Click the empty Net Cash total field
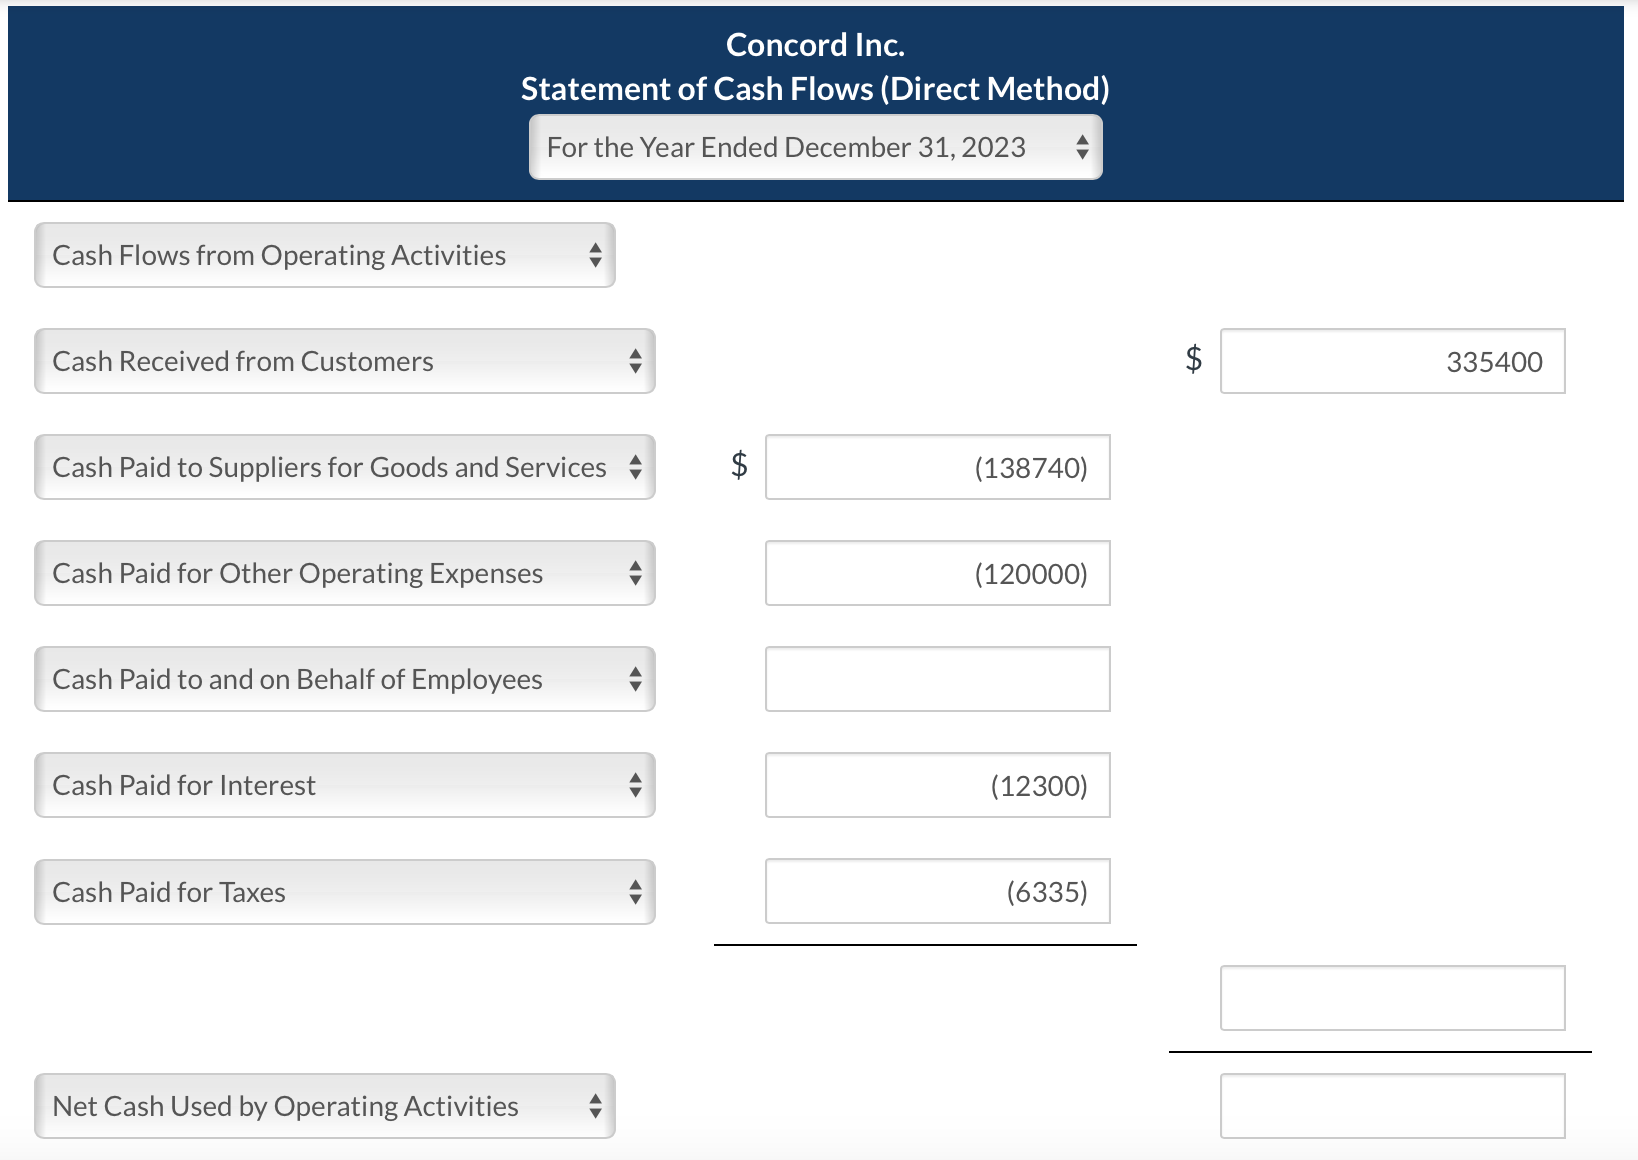Viewport: 1638px width, 1160px height. [x=1392, y=1104]
